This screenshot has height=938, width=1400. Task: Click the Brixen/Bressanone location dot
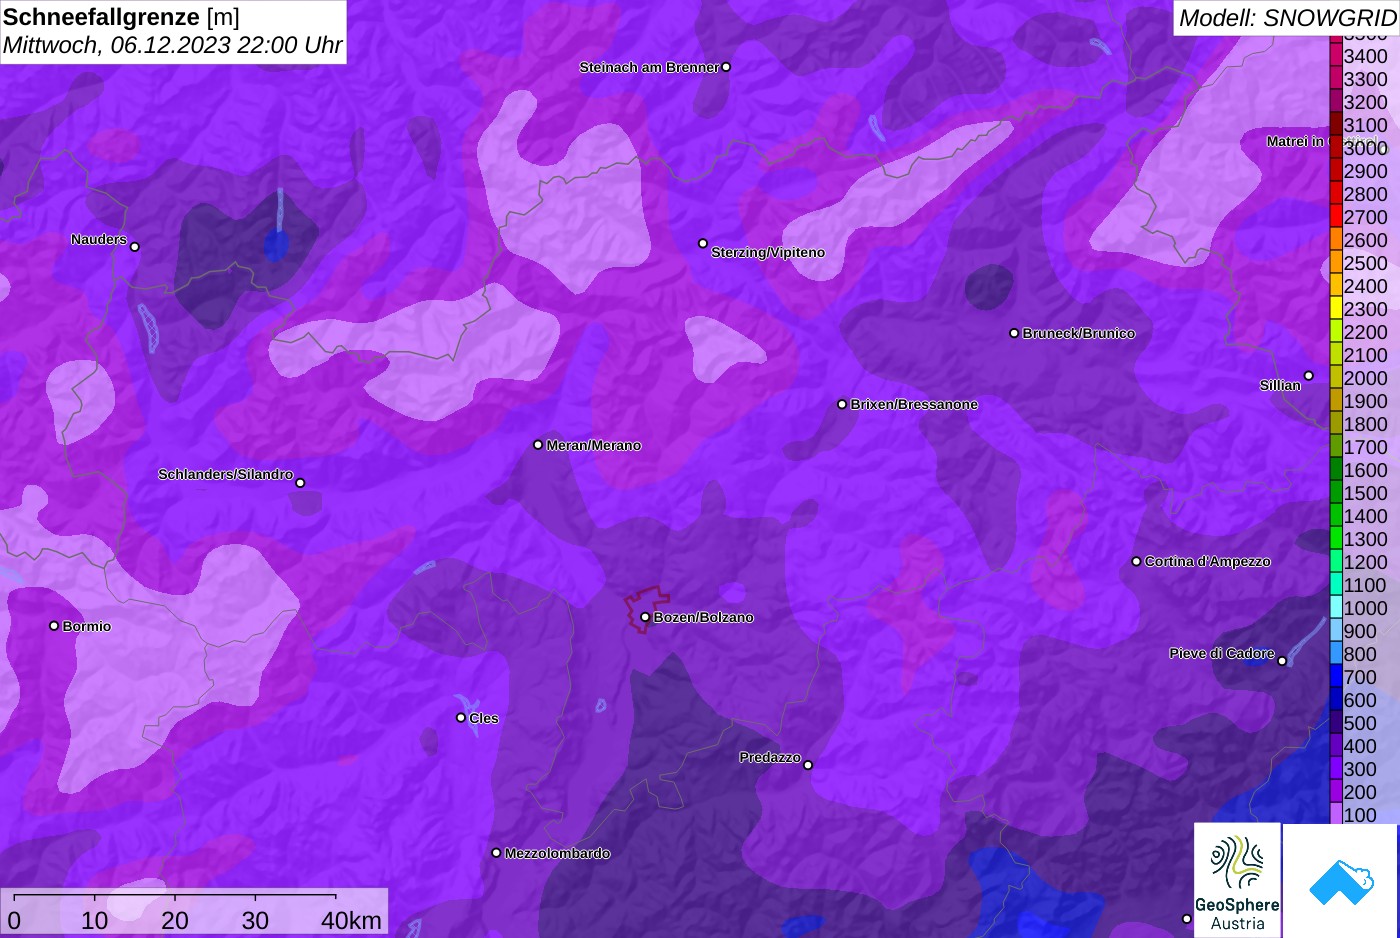(x=842, y=404)
